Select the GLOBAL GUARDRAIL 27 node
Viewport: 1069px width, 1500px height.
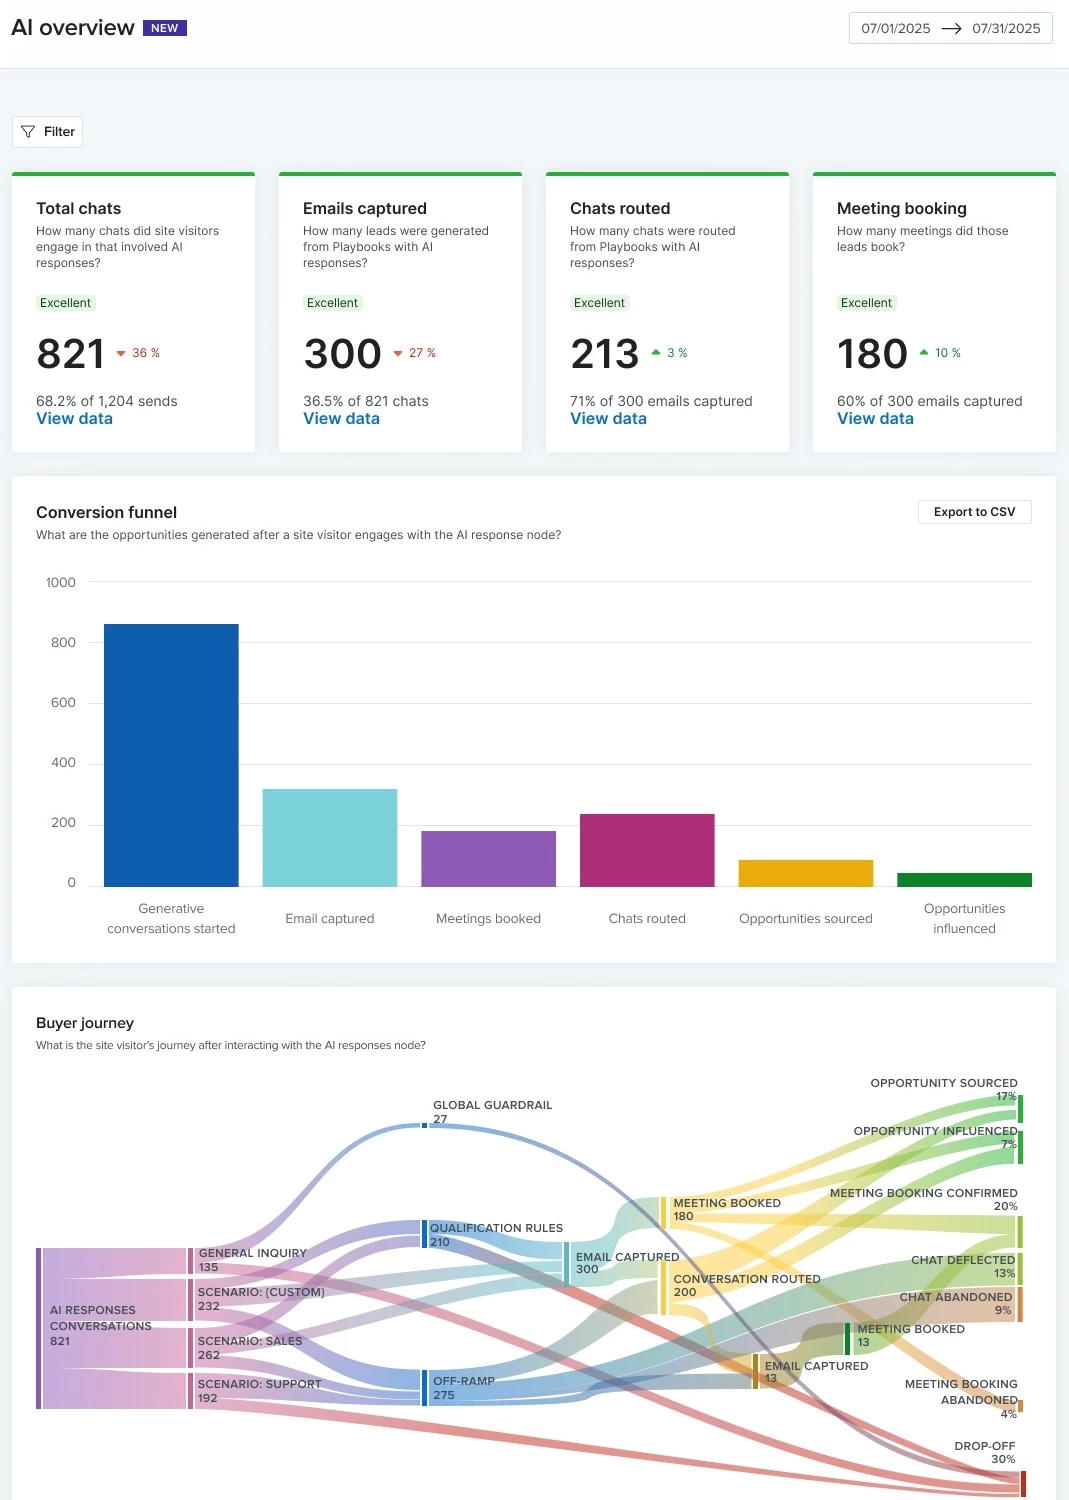coord(424,1124)
